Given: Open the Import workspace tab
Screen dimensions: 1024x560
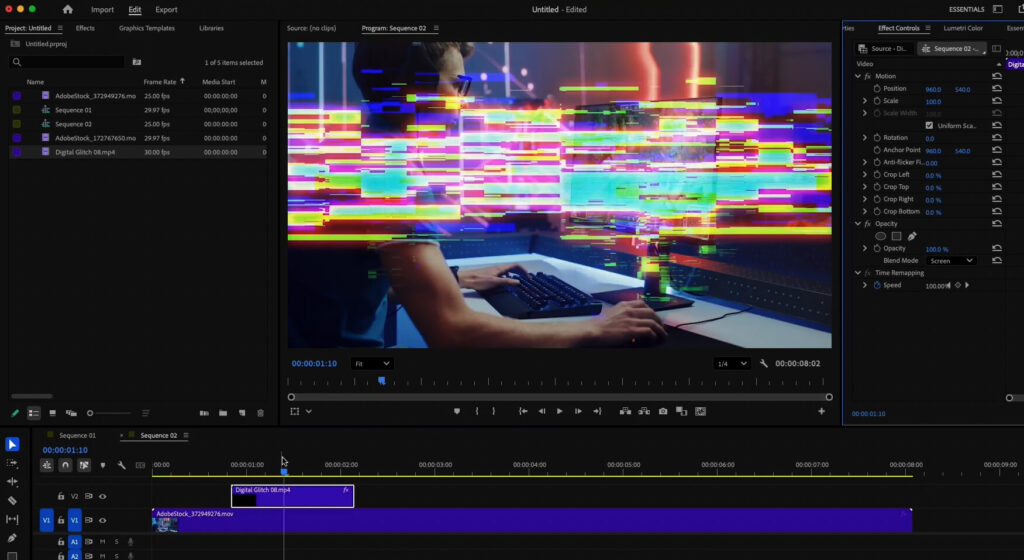Looking at the screenshot, I should click(103, 10).
